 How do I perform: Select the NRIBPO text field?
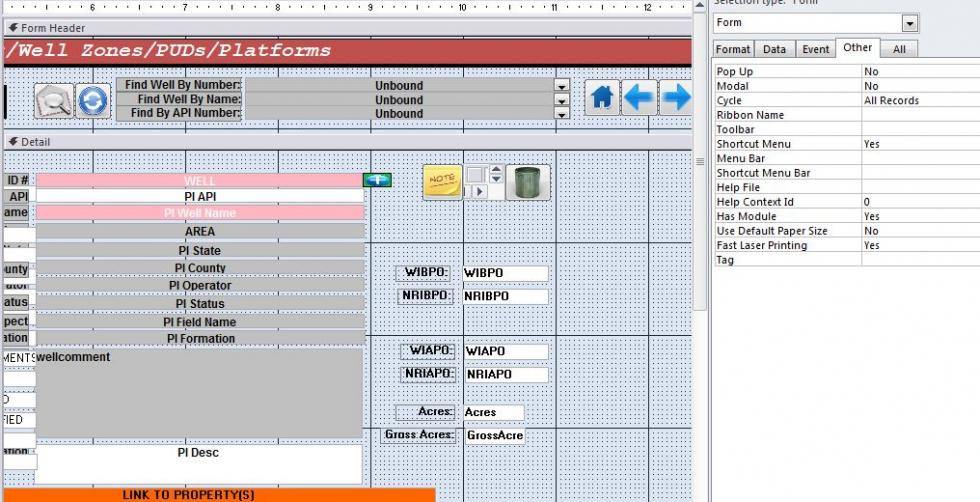pyautogui.click(x=506, y=296)
